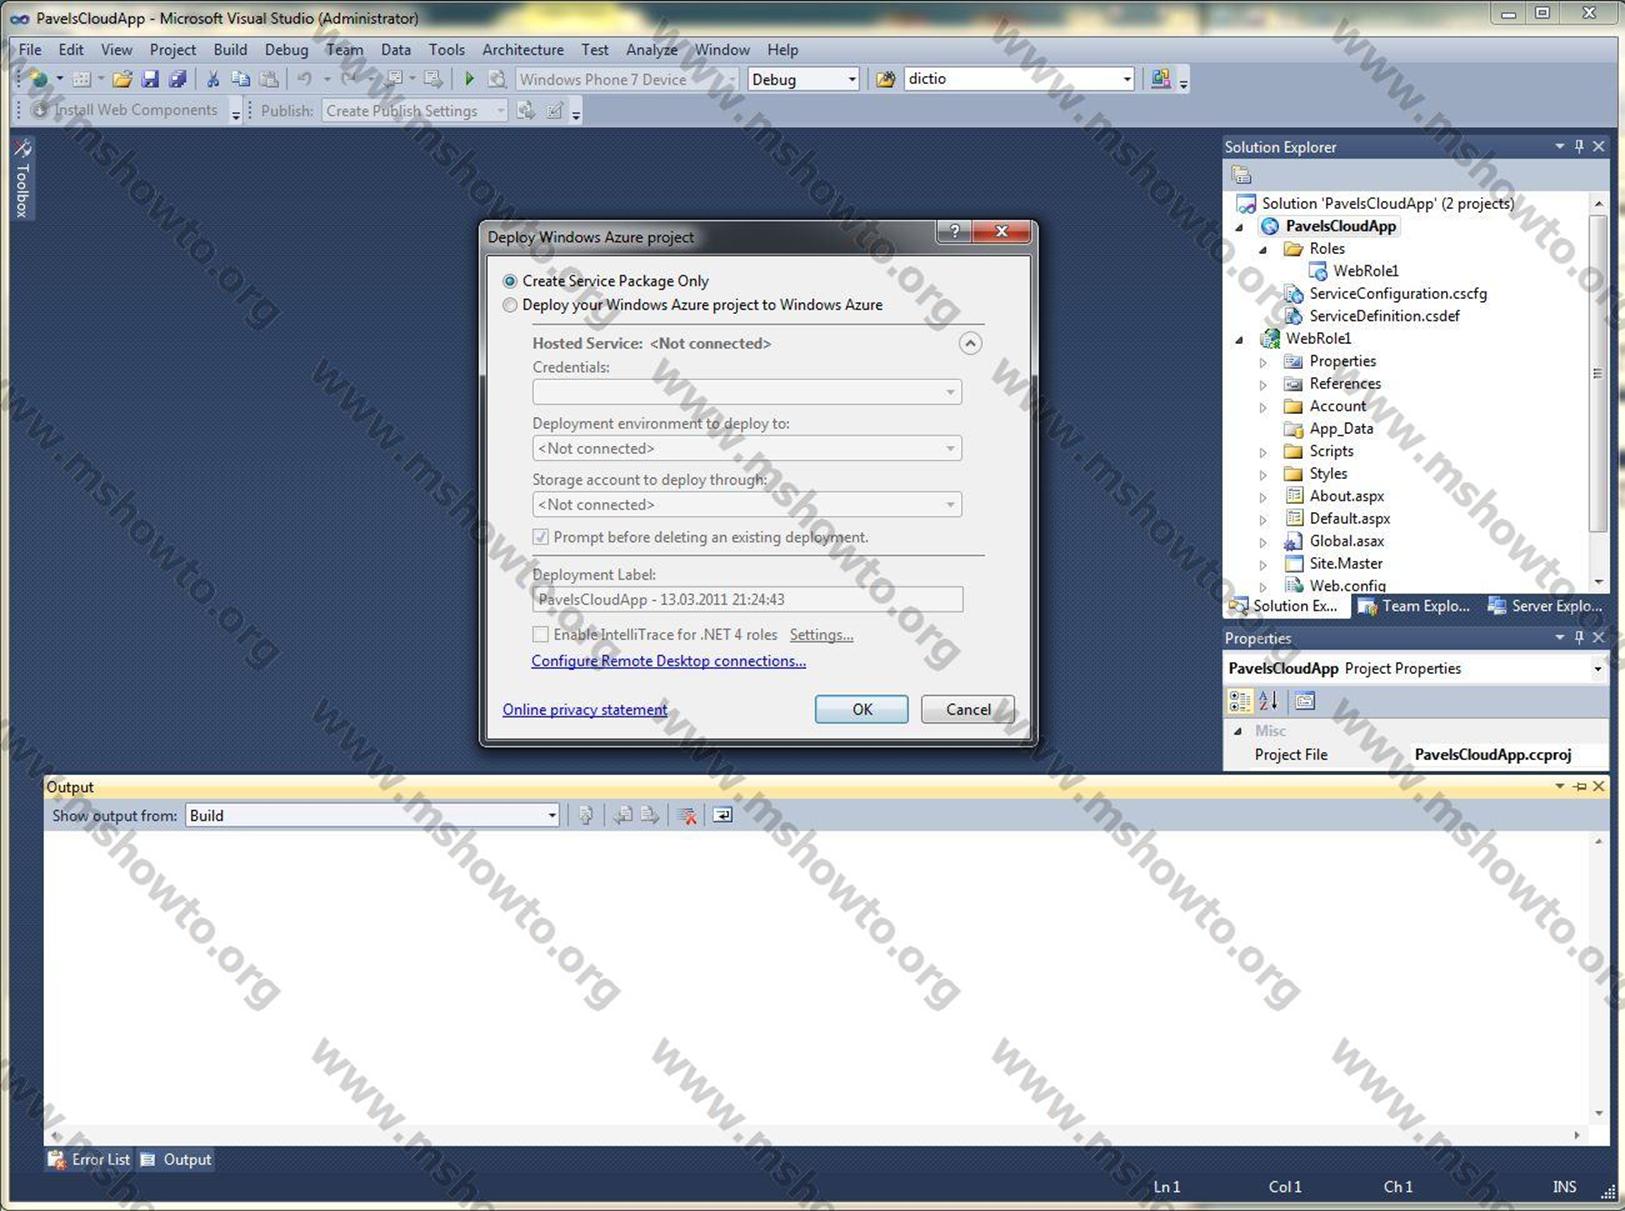Click the Deployment Label text field
This screenshot has height=1211, width=1625.
click(747, 600)
